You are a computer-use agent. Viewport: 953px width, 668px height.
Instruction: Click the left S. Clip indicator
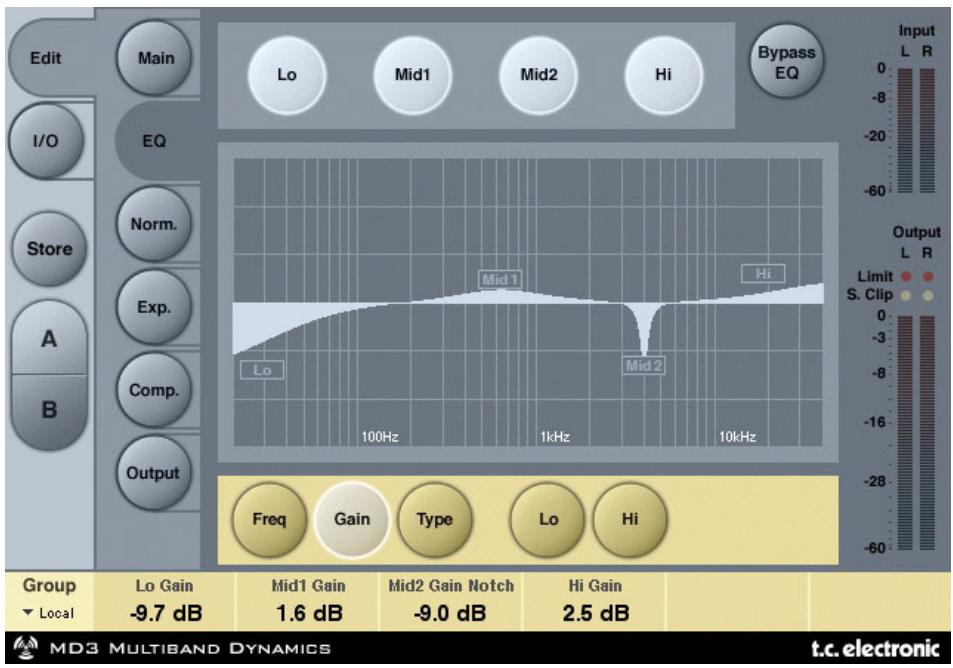[906, 296]
